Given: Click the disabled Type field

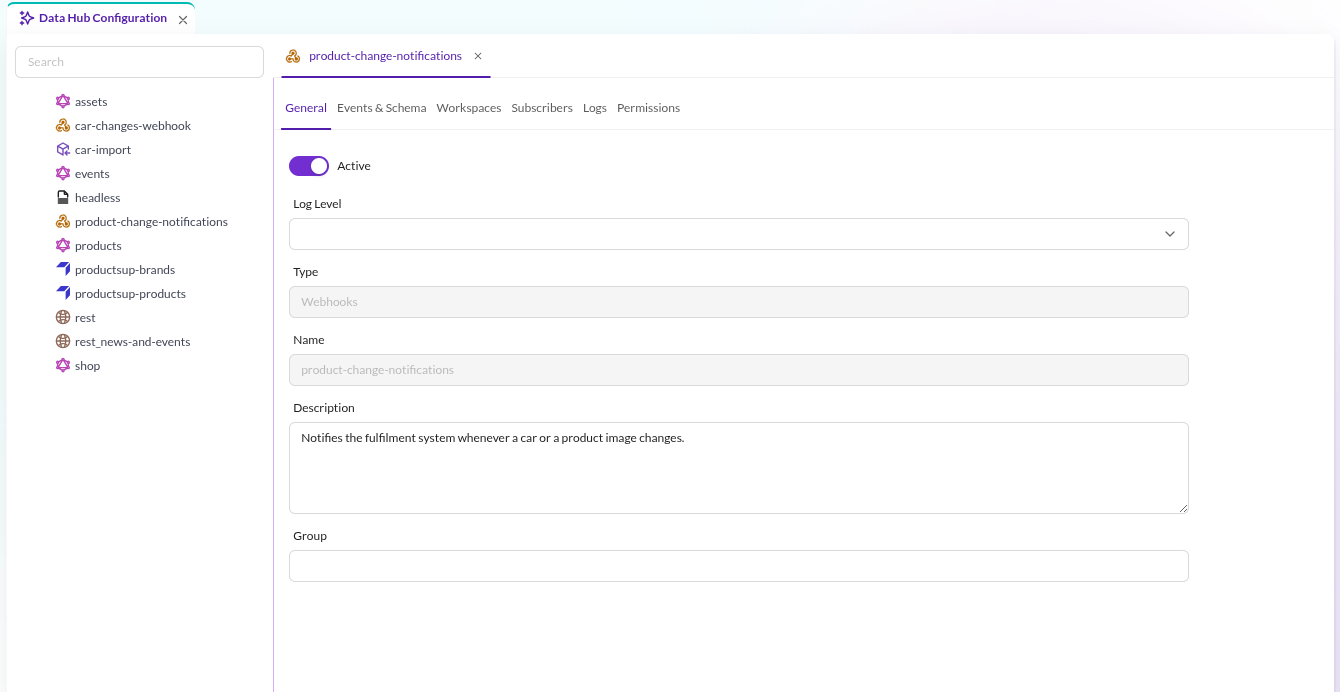Looking at the screenshot, I should coord(739,302).
